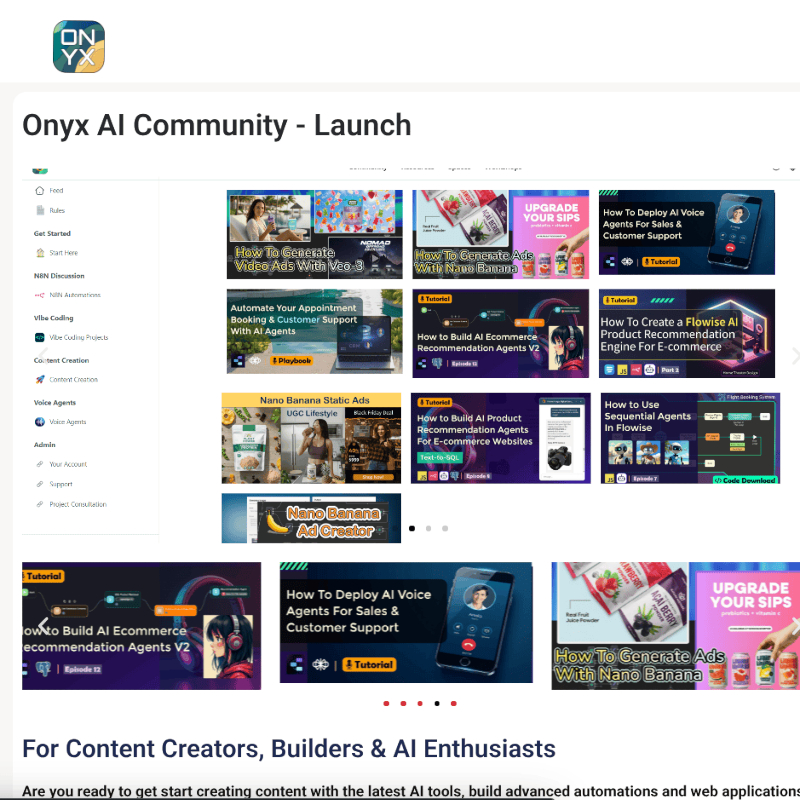Play the 'How To Generate Ads With Nano Banana' video
The width and height of the screenshot is (800, 800).
pos(500,233)
